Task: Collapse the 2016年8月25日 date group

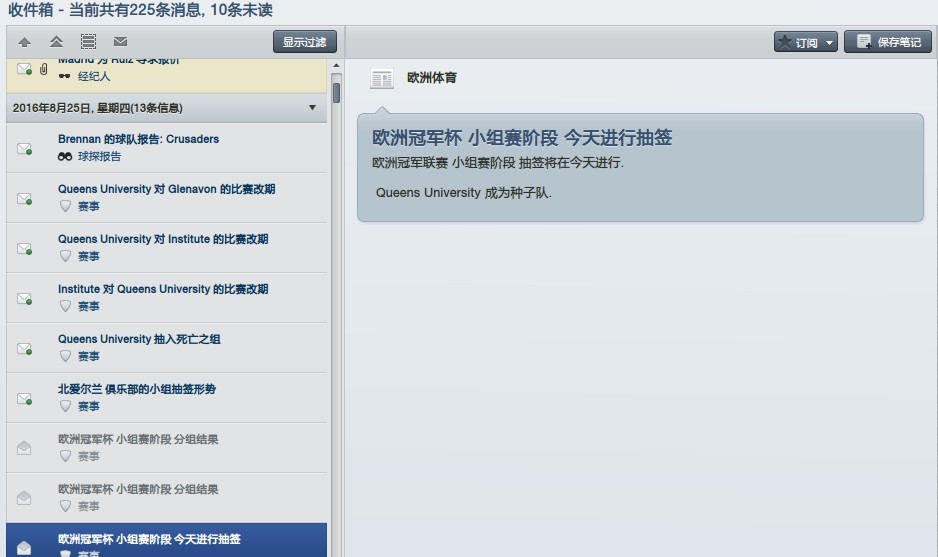Action: (312, 108)
